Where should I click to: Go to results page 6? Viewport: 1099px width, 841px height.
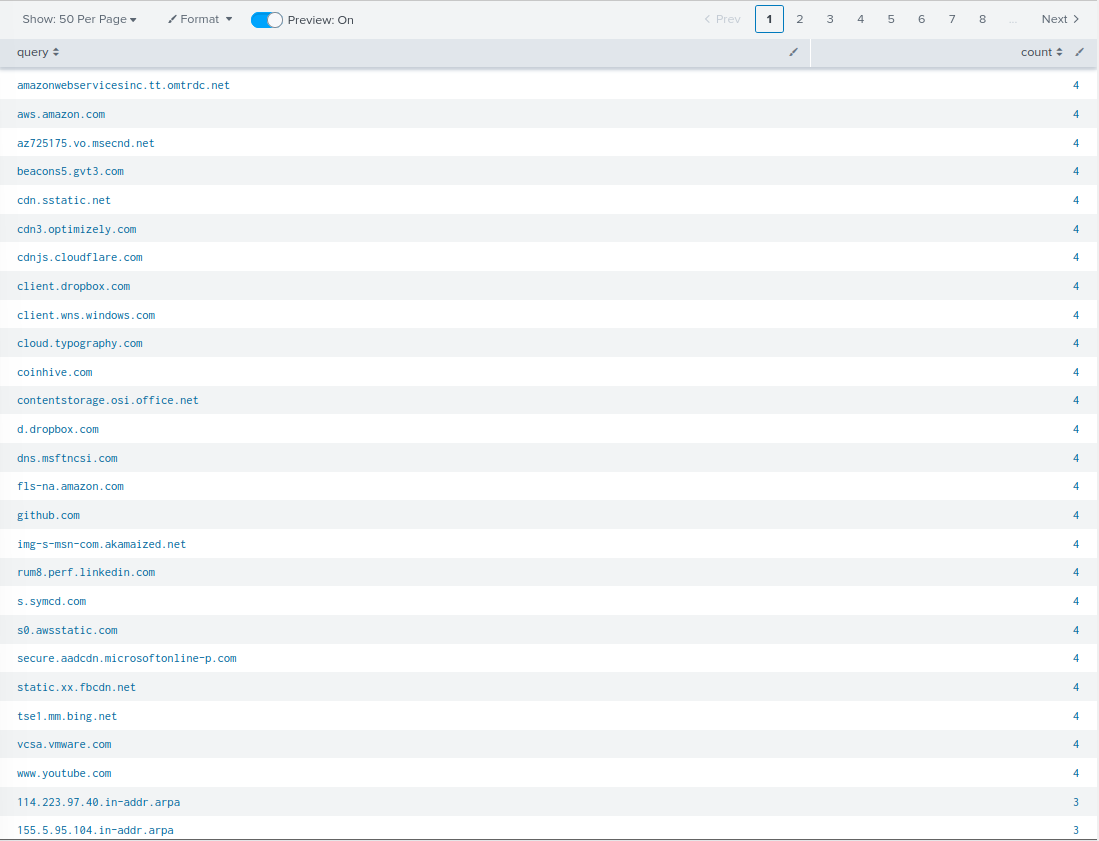tap(922, 19)
